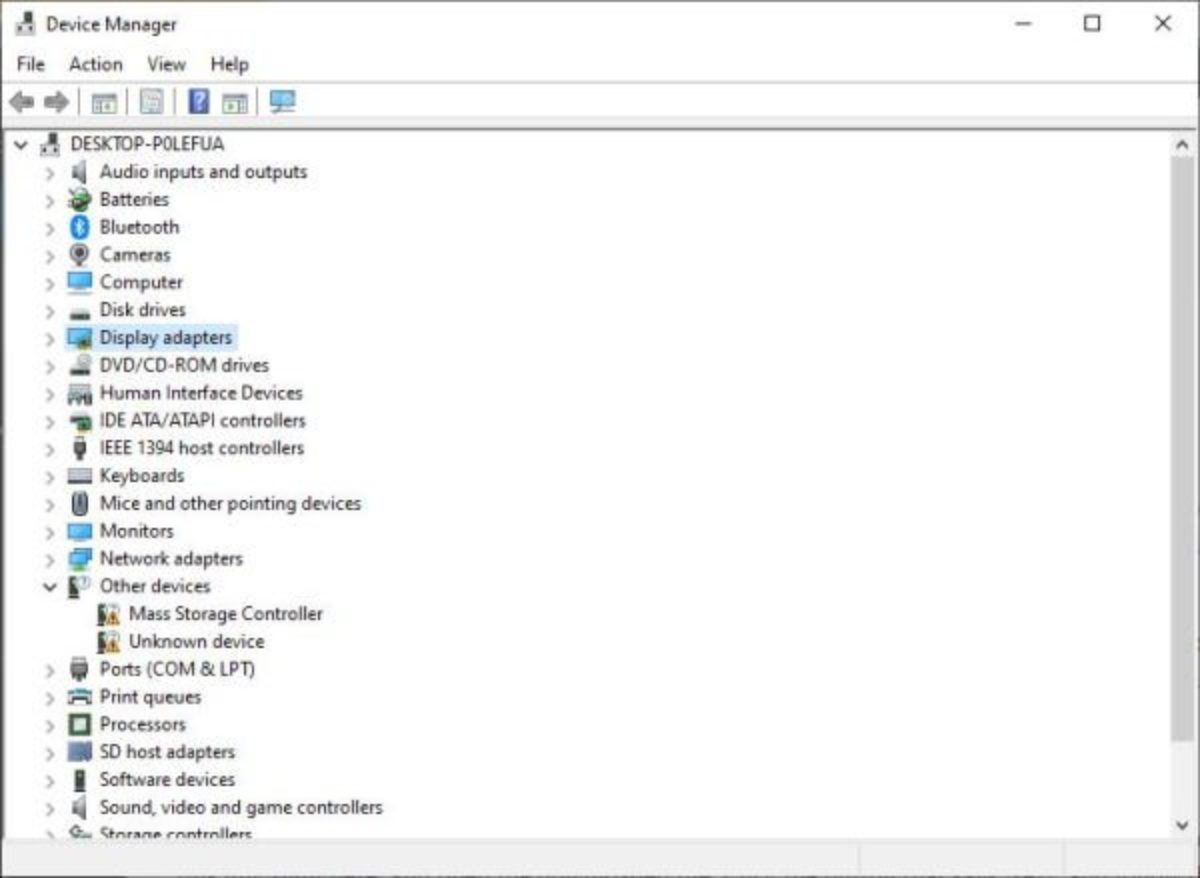Open the View menu
Viewport: 1200px width, 878px height.
click(x=166, y=64)
